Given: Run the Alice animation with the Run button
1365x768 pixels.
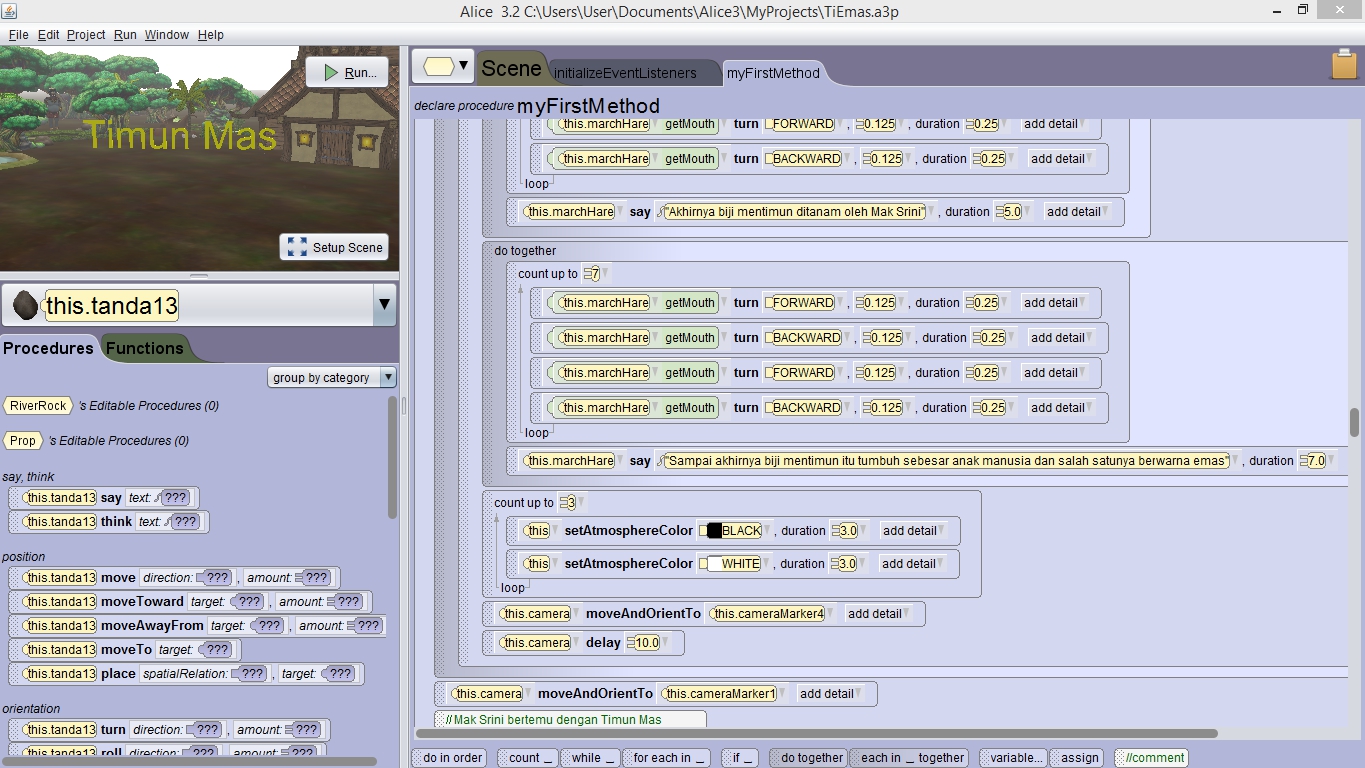Looking at the screenshot, I should [x=347, y=71].
